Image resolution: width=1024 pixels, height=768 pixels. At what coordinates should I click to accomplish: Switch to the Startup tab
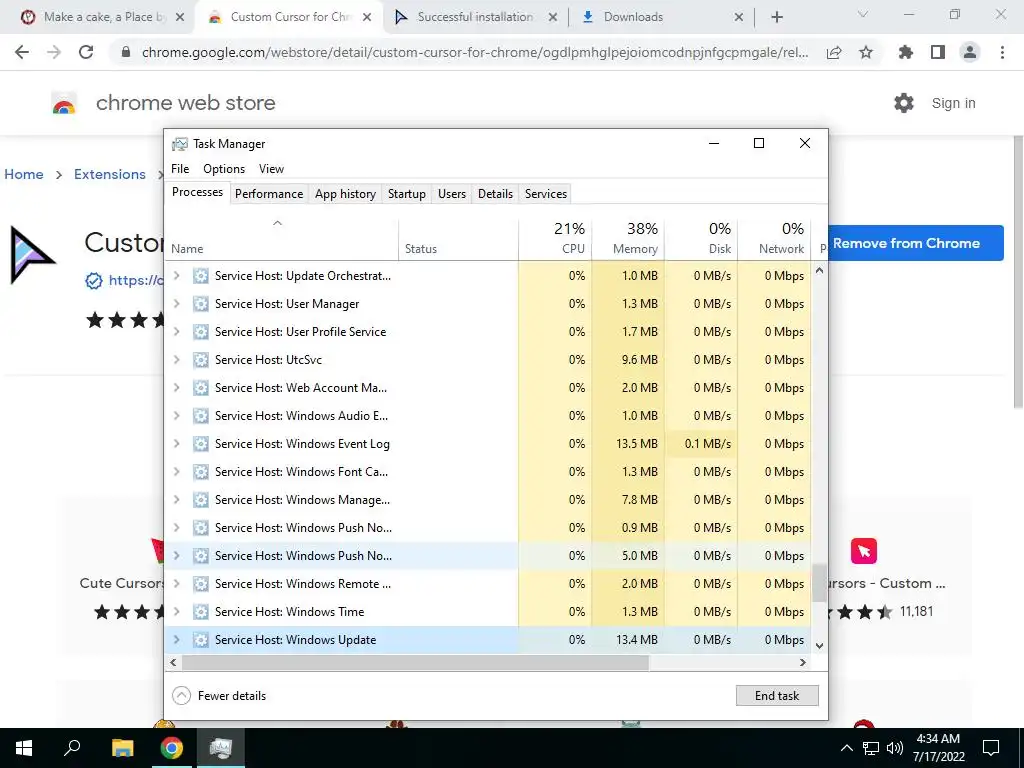pos(407,194)
